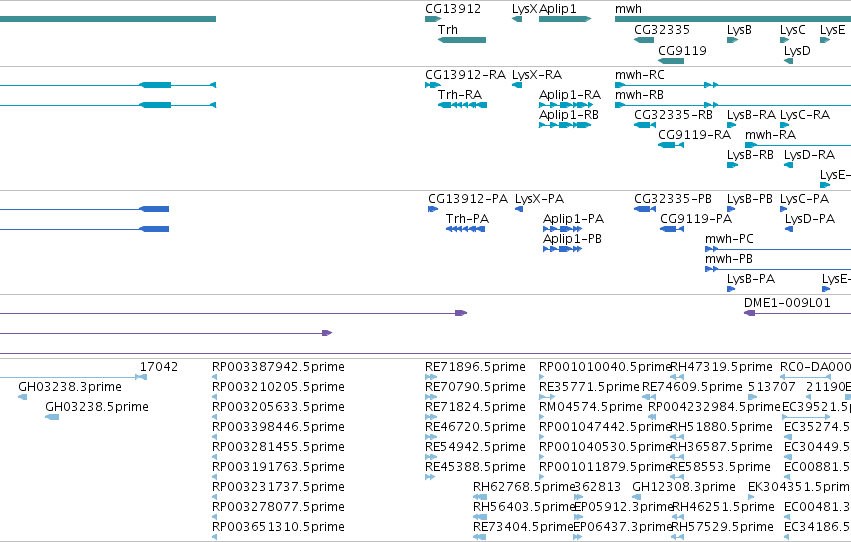851x542 pixels.
Task: Click the mwh-PC protein label
Action: pyautogui.click(x=729, y=239)
